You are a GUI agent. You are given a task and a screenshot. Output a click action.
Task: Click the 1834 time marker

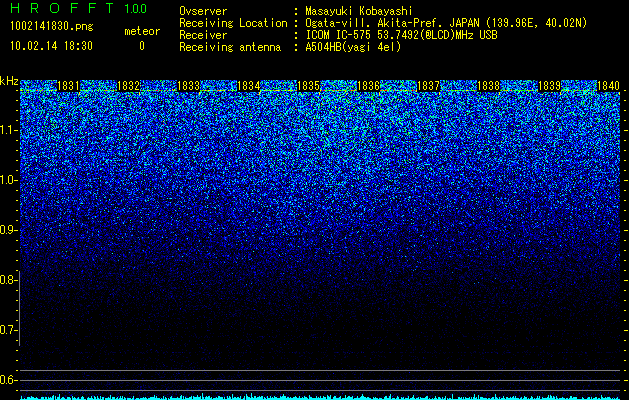click(x=249, y=86)
